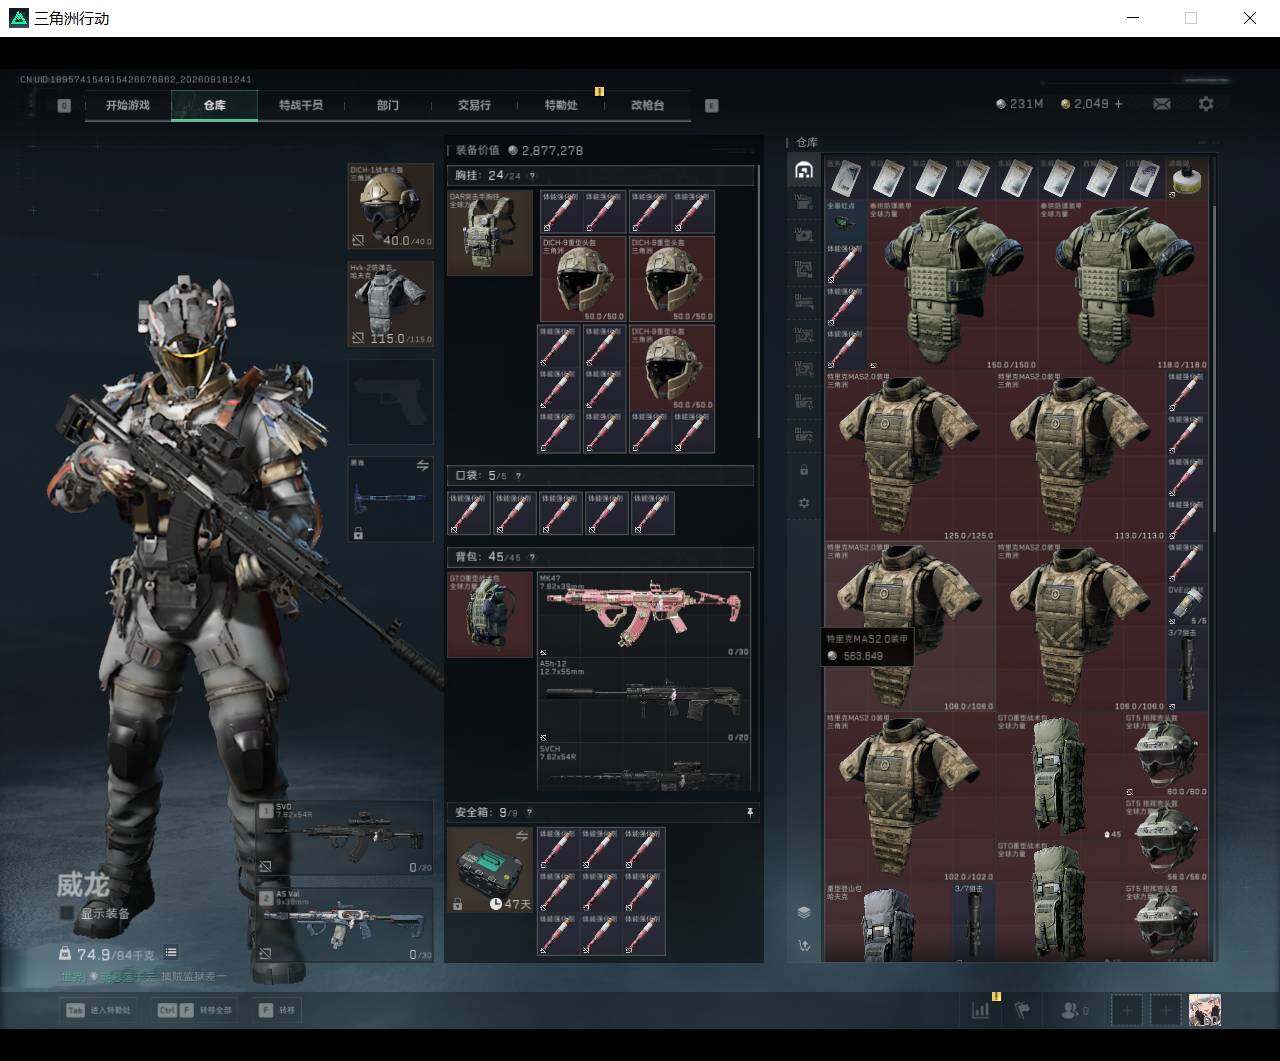Select the GTO backpack in 背包 section
The width and height of the screenshot is (1280, 1061).
[x=490, y=614]
